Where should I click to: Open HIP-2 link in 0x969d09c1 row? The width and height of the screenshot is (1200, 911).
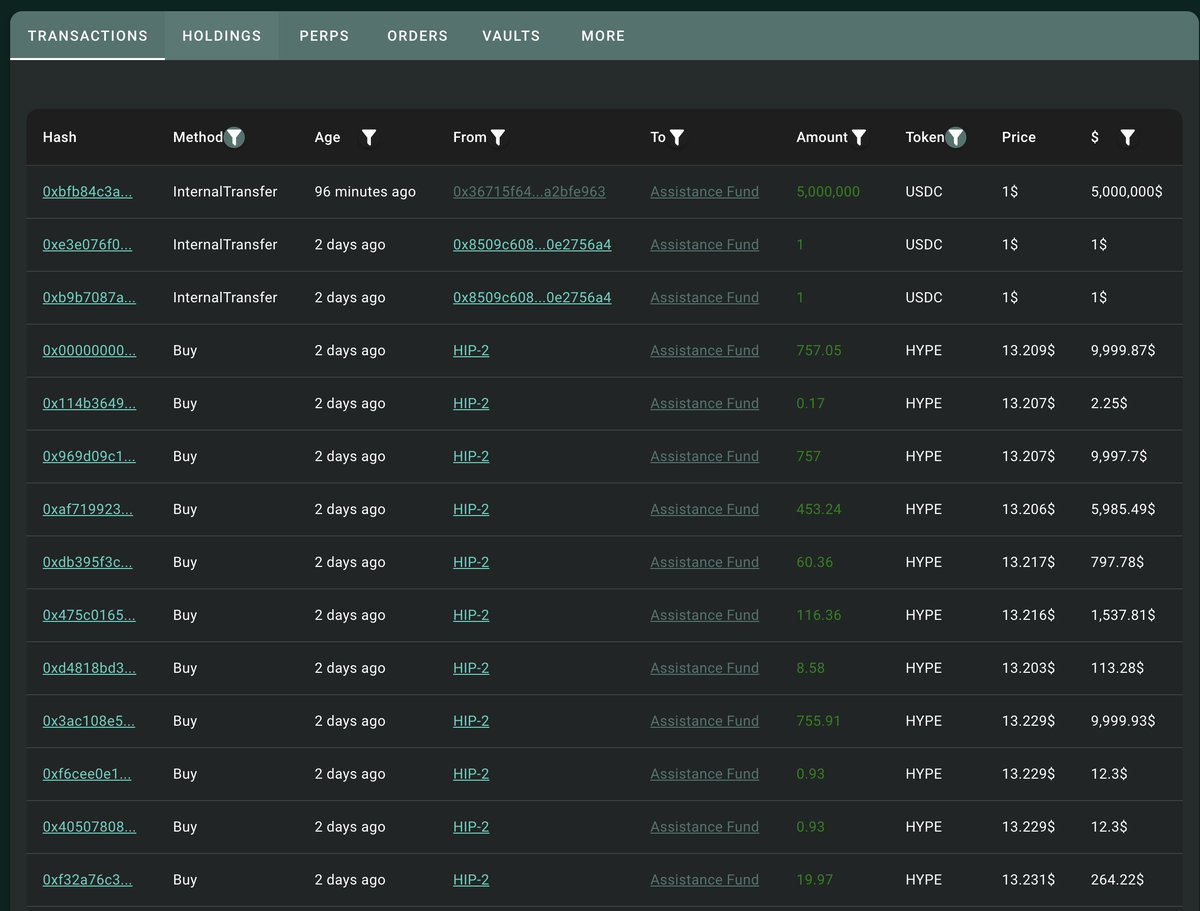click(x=471, y=457)
